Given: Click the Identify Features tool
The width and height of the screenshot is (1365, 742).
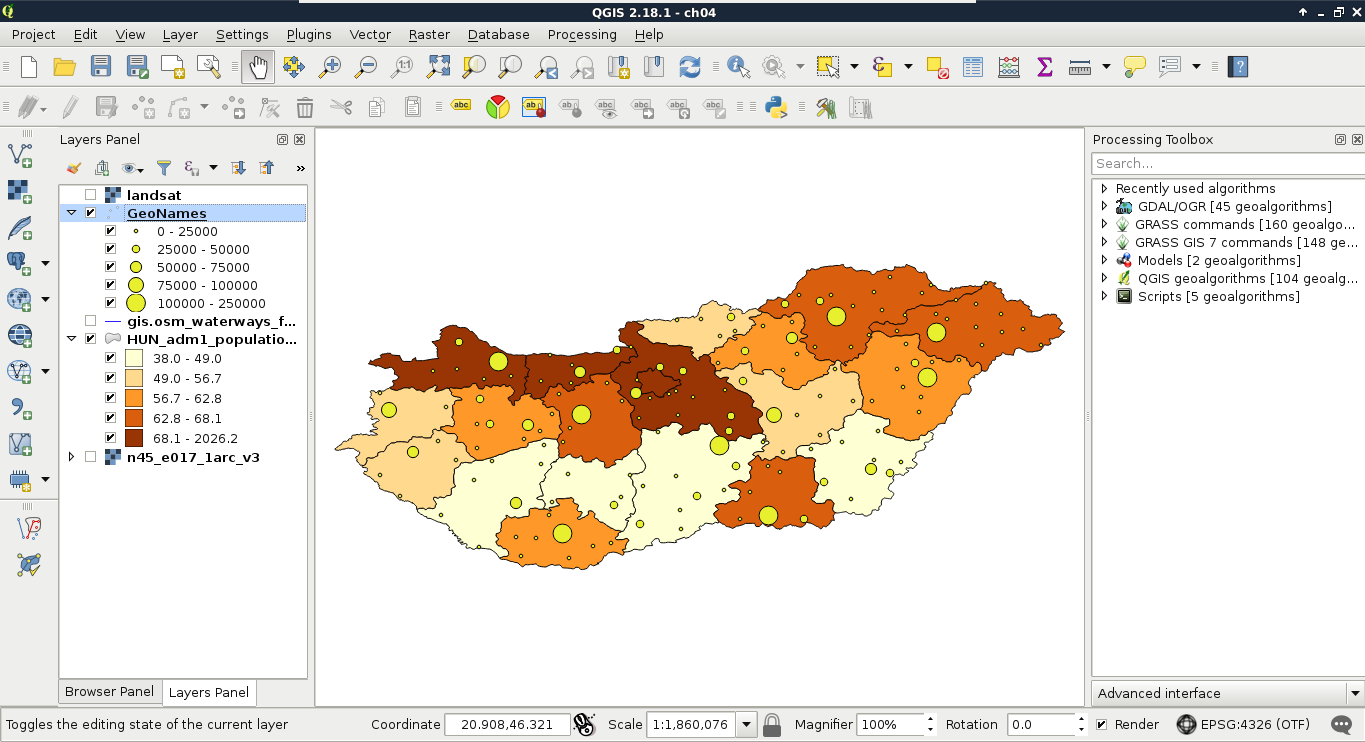Looking at the screenshot, I should coord(739,67).
